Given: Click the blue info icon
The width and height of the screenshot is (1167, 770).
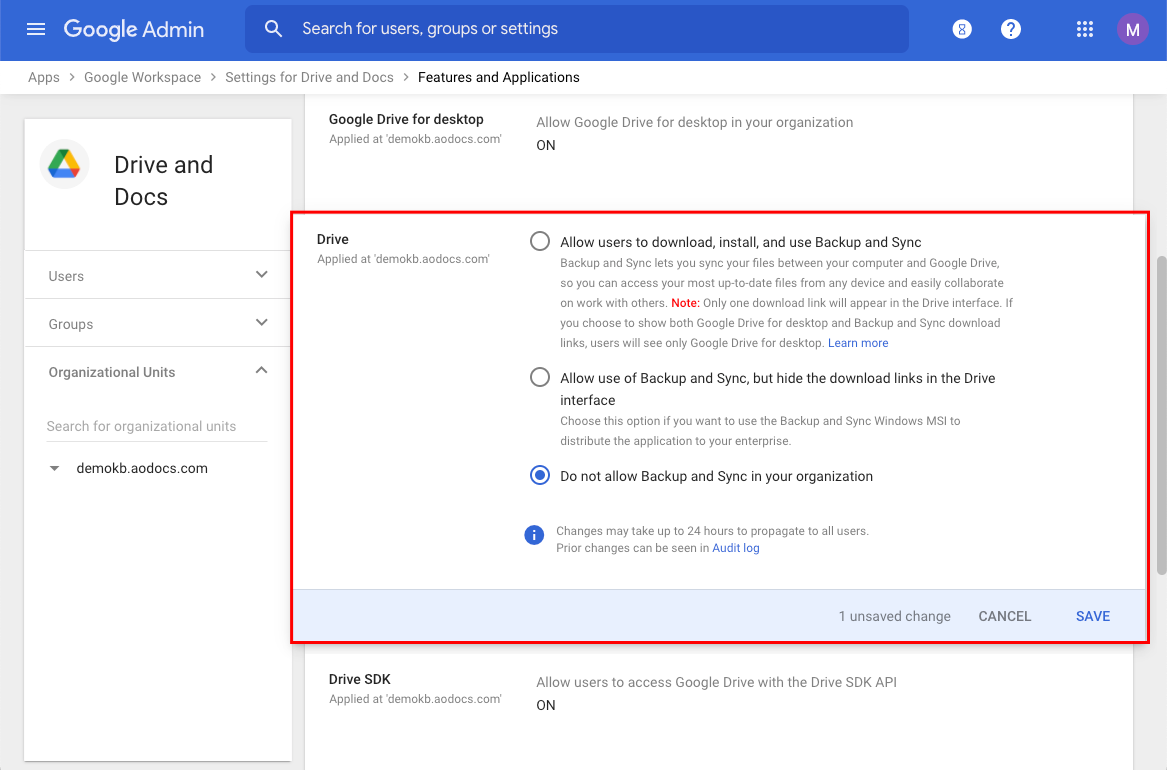Looking at the screenshot, I should click(x=534, y=535).
